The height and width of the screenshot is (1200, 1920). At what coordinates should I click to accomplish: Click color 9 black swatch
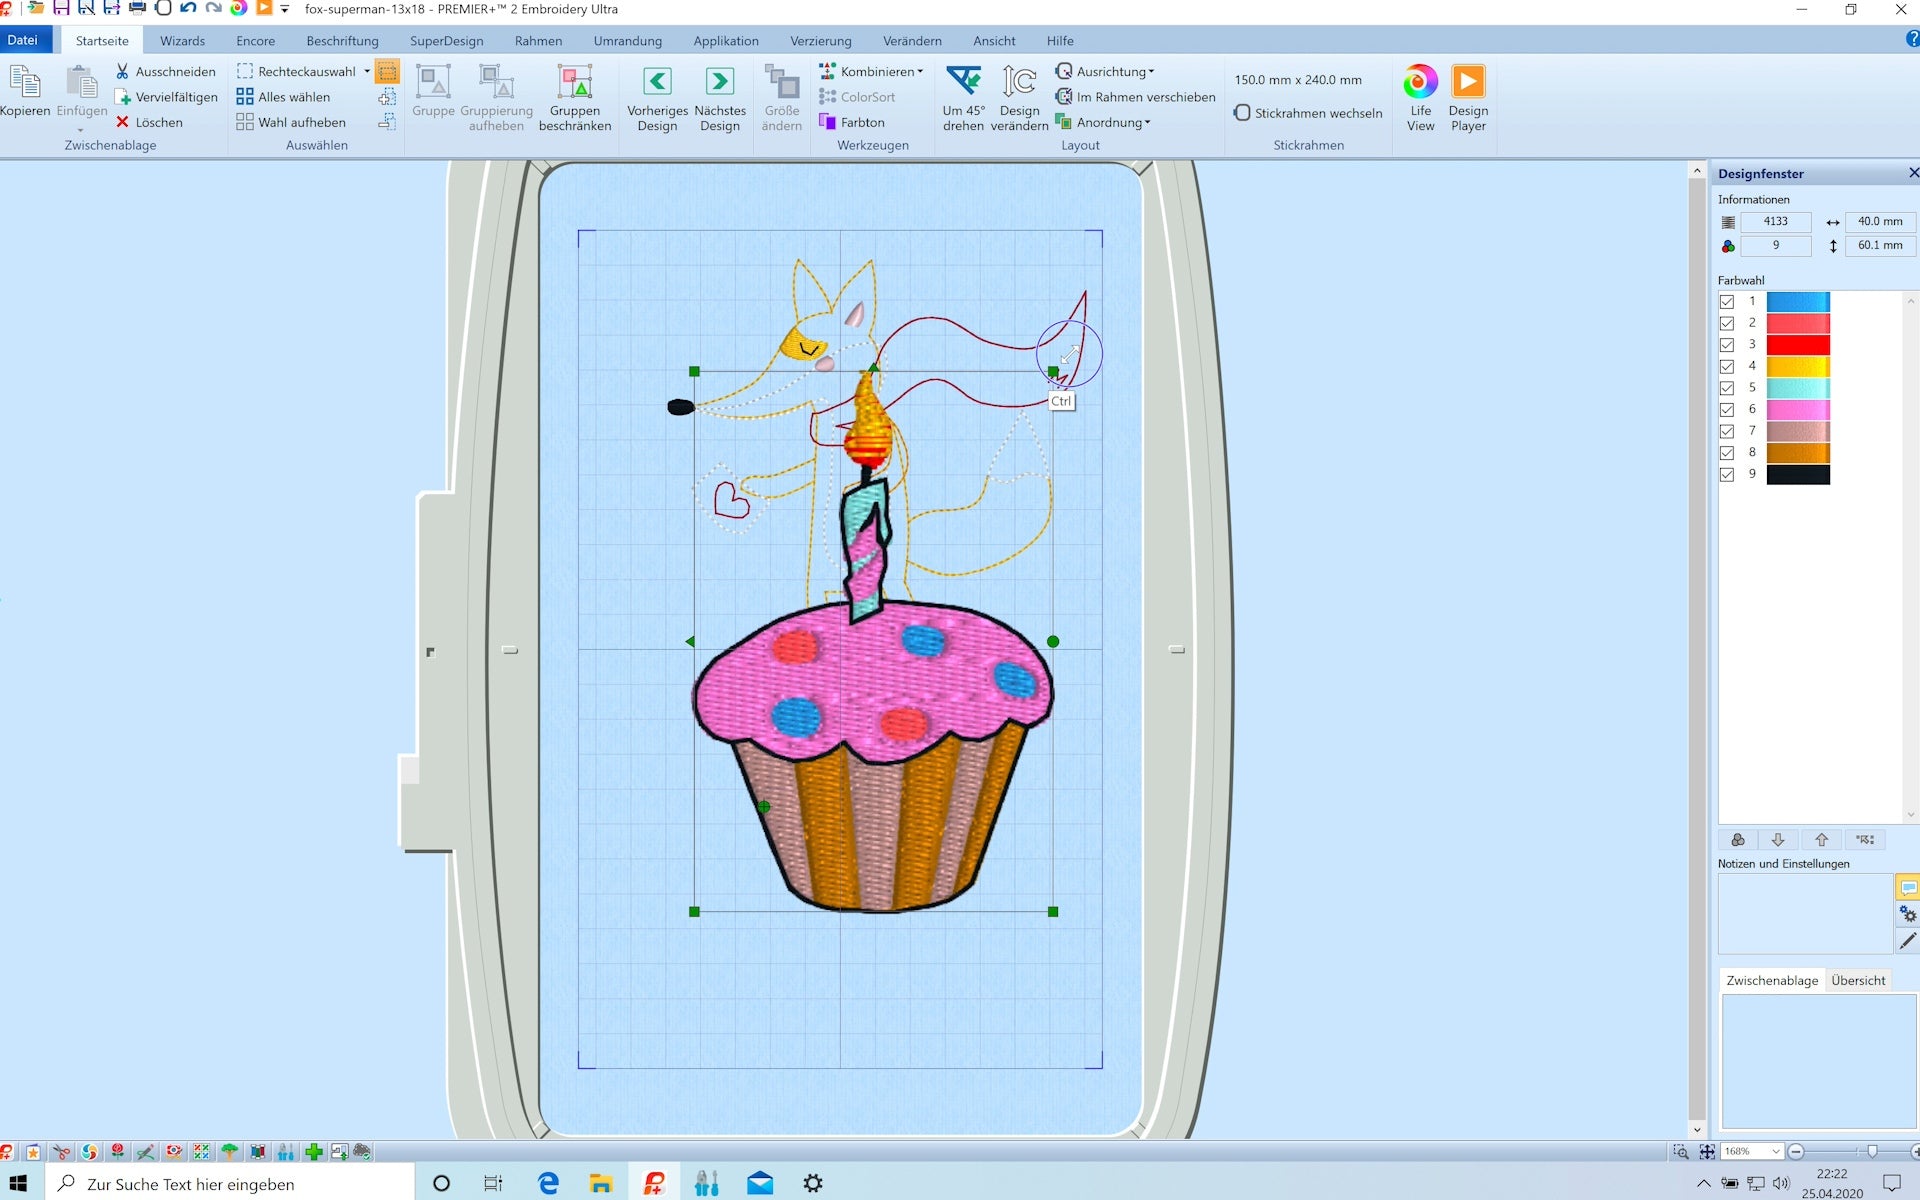[x=1798, y=475]
